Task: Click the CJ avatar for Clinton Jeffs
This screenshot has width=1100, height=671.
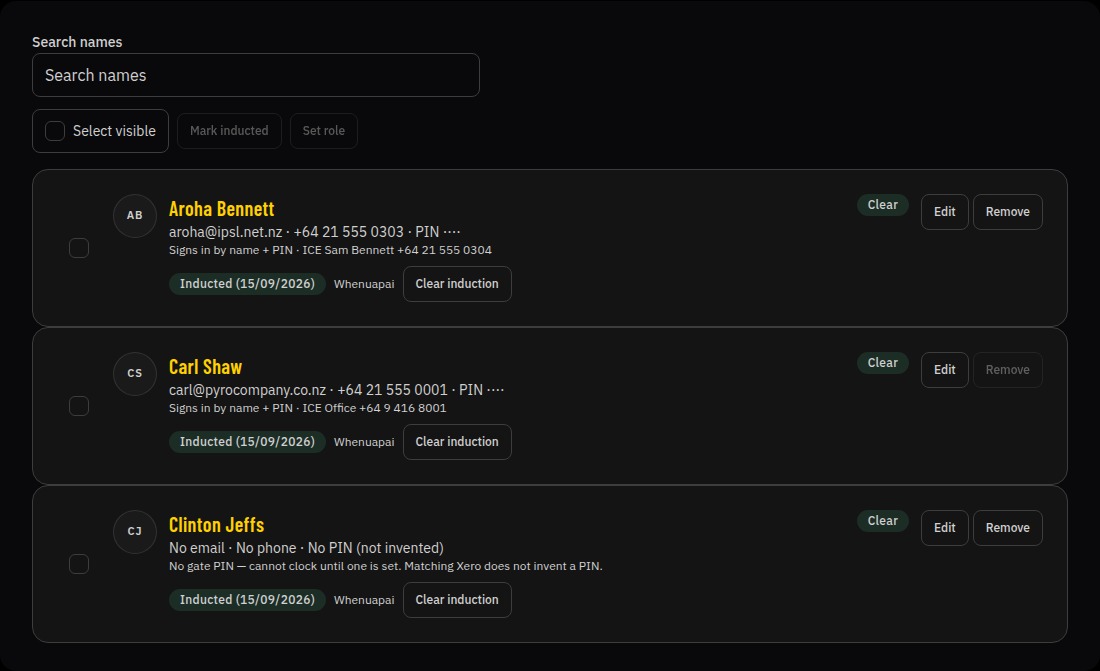Action: (x=135, y=531)
